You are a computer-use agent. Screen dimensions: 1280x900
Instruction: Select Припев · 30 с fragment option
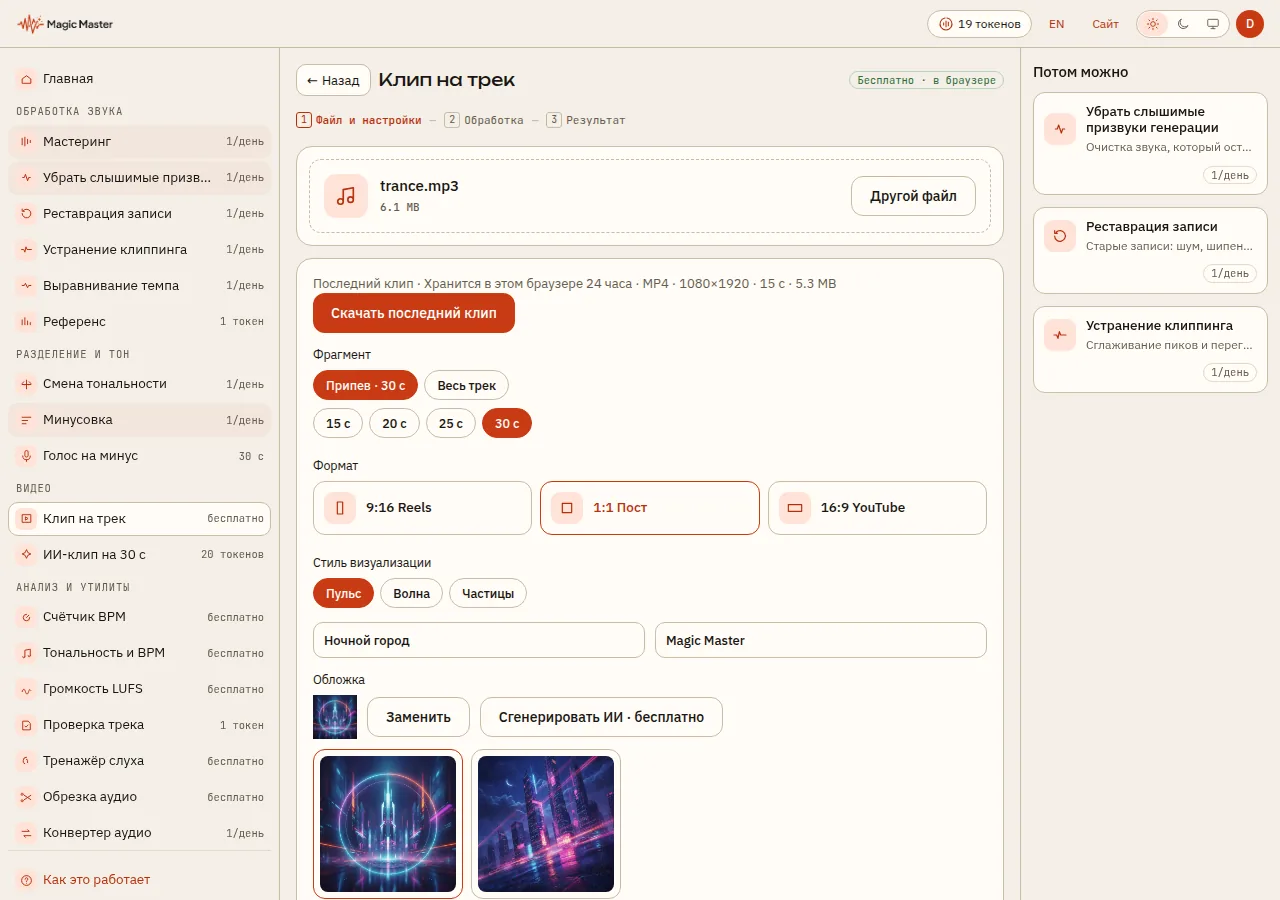(365, 385)
